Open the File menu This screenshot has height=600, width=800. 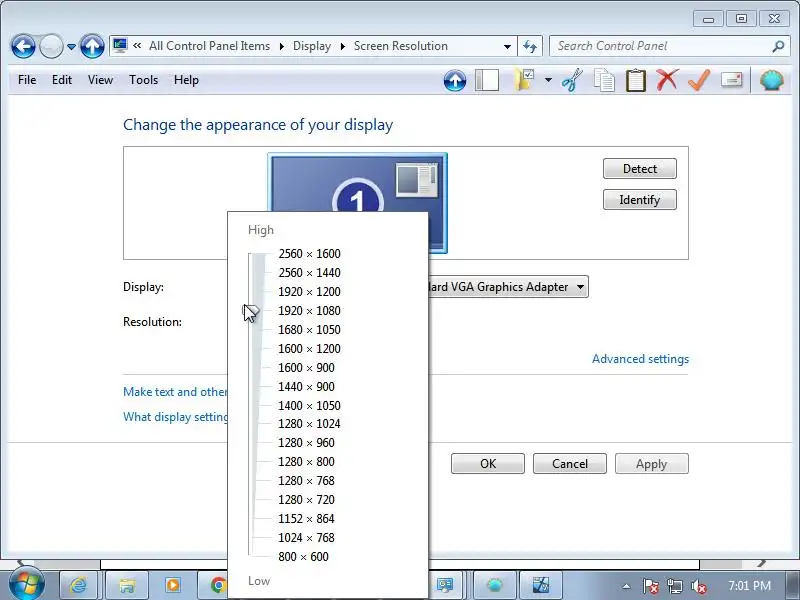(x=27, y=80)
